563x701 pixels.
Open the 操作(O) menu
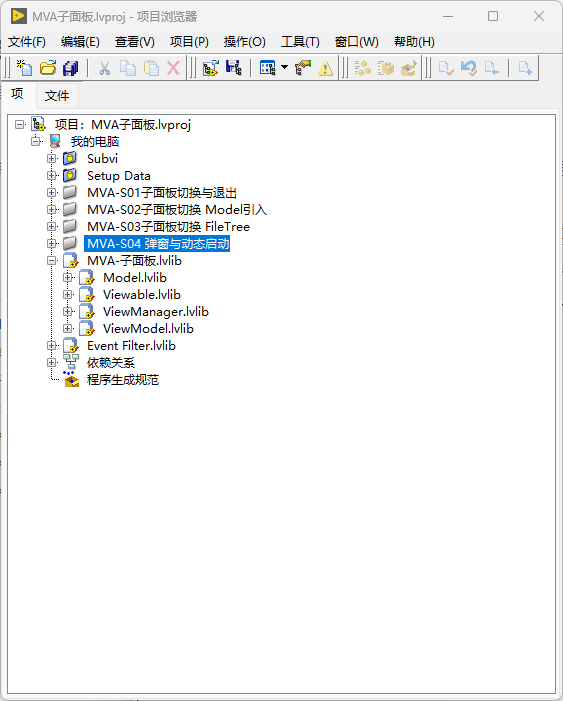[245, 42]
